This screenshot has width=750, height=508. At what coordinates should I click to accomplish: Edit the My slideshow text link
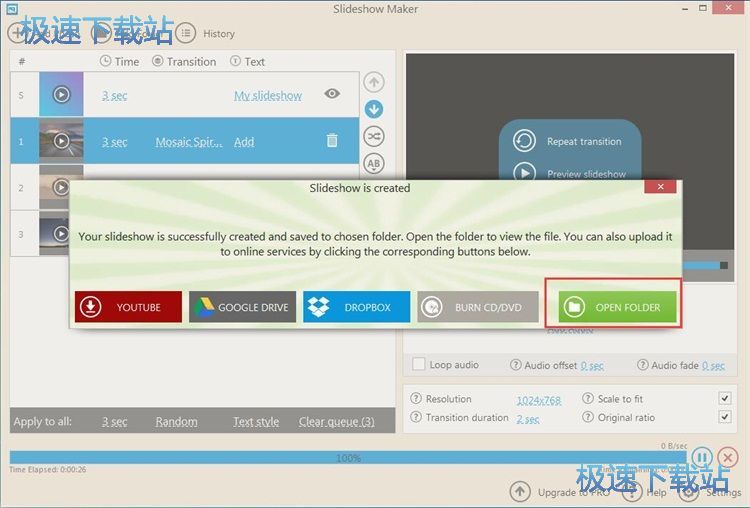(x=268, y=95)
